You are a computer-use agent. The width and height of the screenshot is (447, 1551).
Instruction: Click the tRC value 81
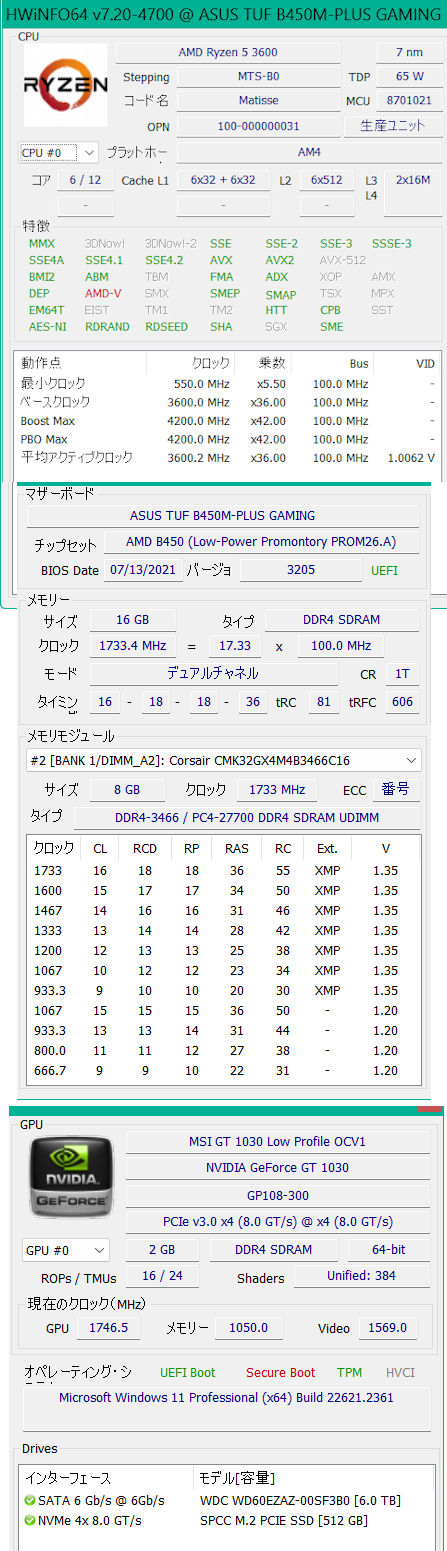324,701
